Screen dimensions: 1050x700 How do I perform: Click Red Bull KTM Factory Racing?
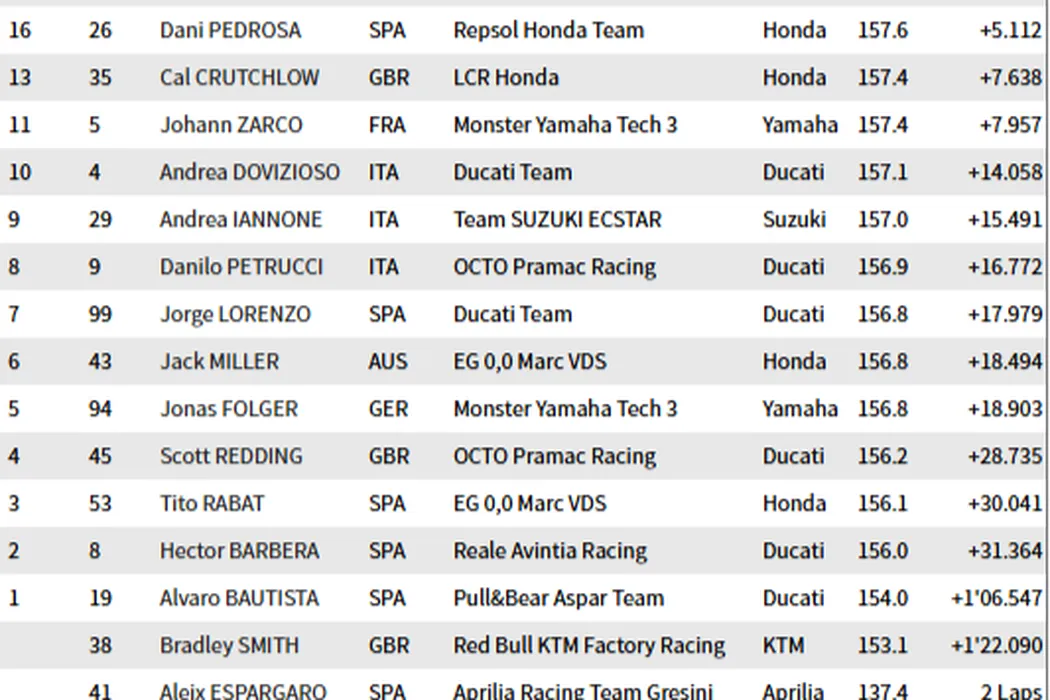pos(589,646)
